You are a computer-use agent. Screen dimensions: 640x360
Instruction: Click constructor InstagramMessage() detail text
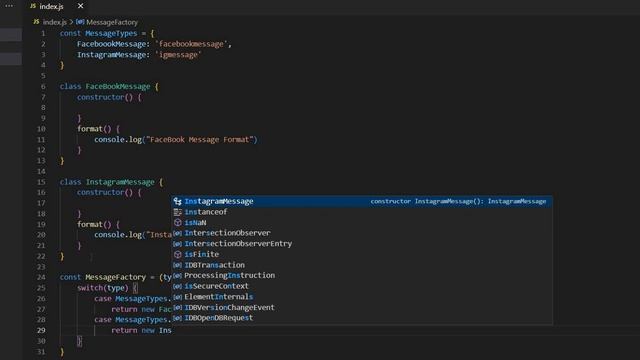click(x=458, y=201)
